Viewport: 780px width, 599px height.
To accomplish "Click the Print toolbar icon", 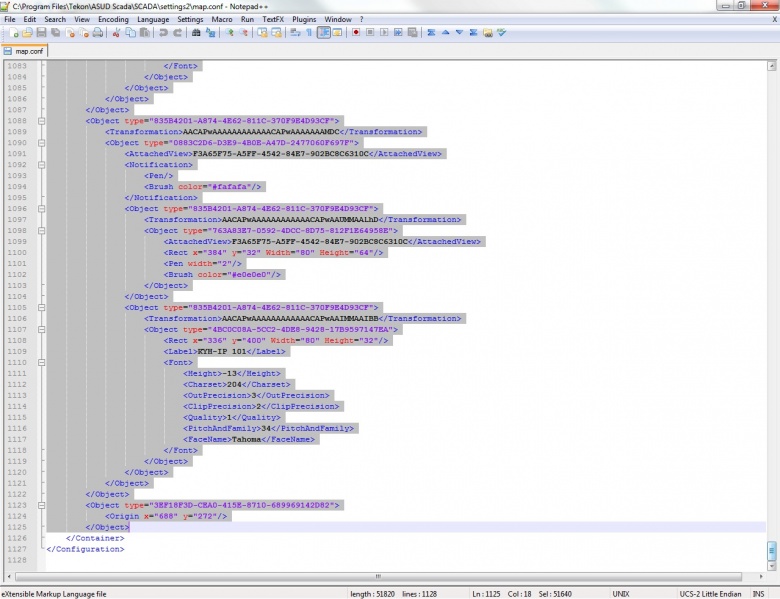I will pyautogui.click(x=98, y=33).
